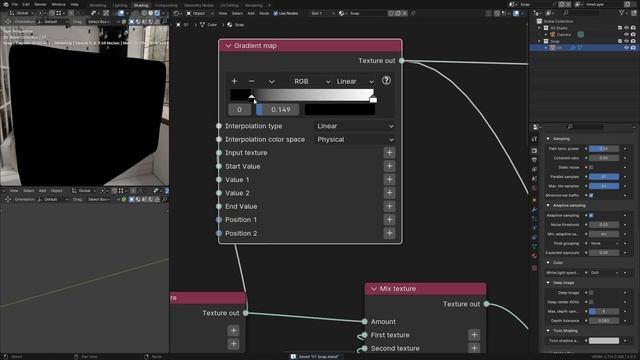Add node to Position 1 slot
This screenshot has width=640, height=360.
pyautogui.click(x=389, y=220)
